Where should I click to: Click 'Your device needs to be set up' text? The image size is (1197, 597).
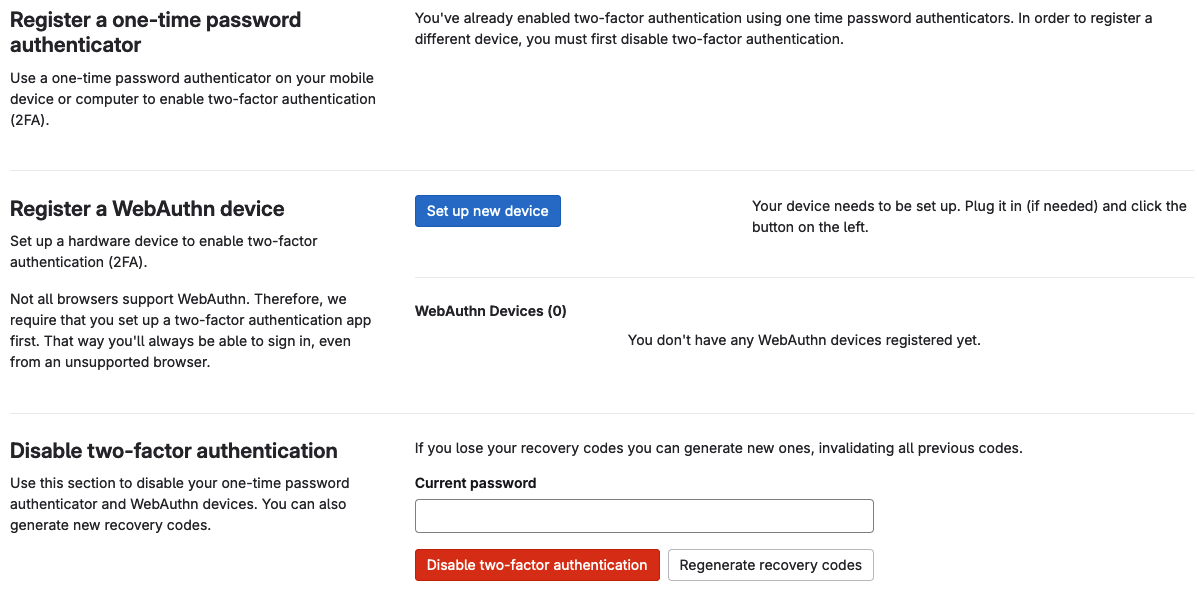tap(968, 216)
